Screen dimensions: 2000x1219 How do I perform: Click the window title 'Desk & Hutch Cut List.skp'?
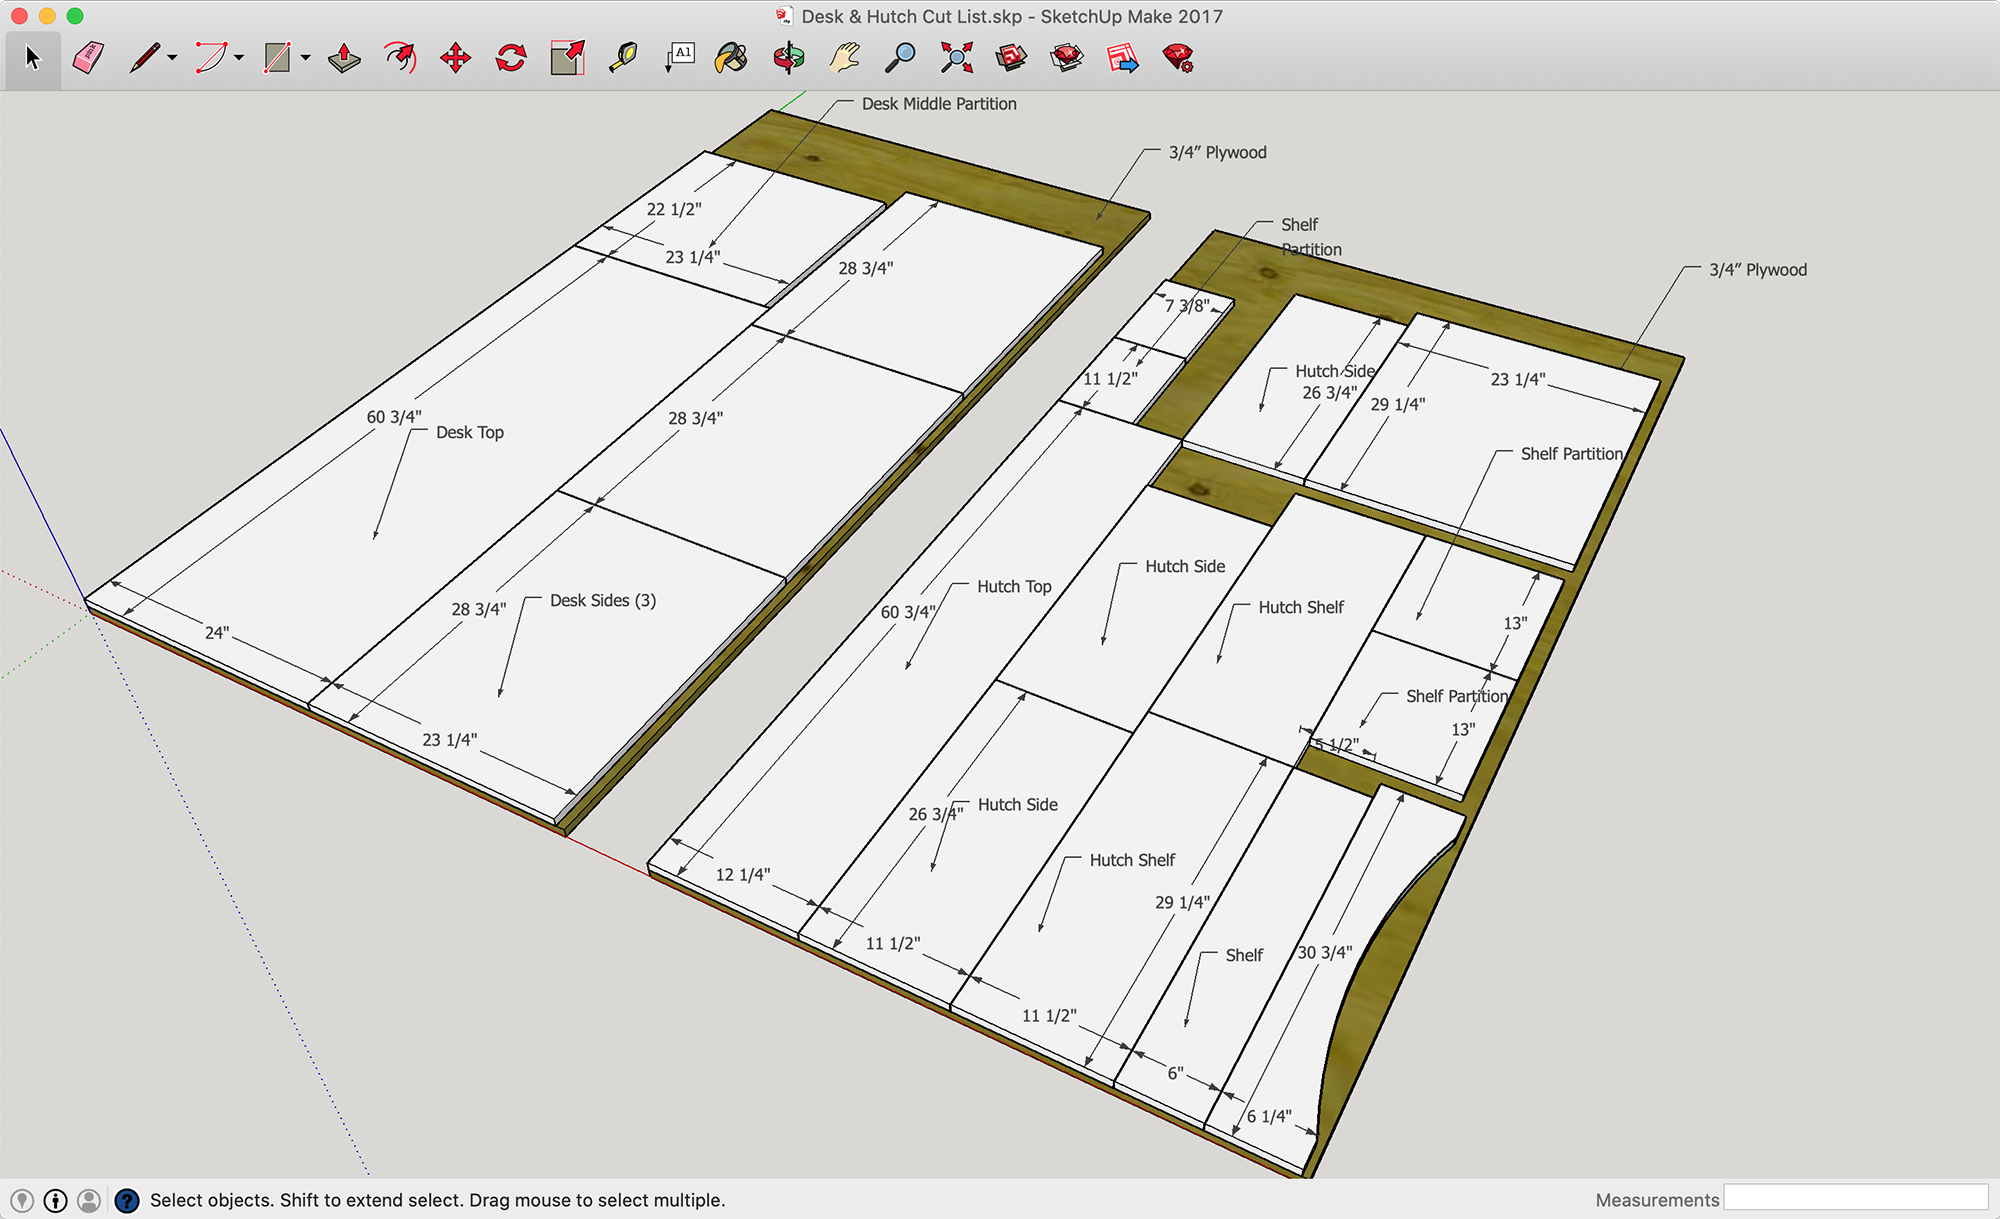[912, 16]
